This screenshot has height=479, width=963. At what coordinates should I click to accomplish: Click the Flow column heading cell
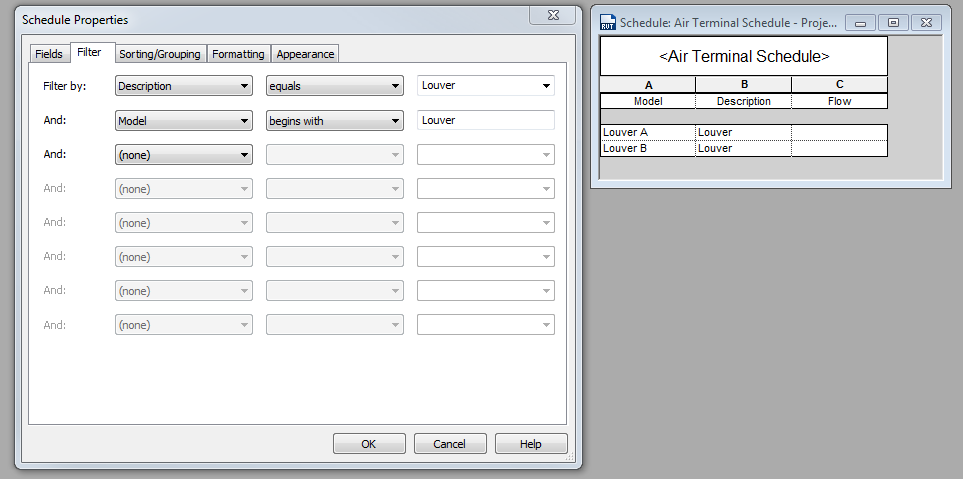point(840,101)
